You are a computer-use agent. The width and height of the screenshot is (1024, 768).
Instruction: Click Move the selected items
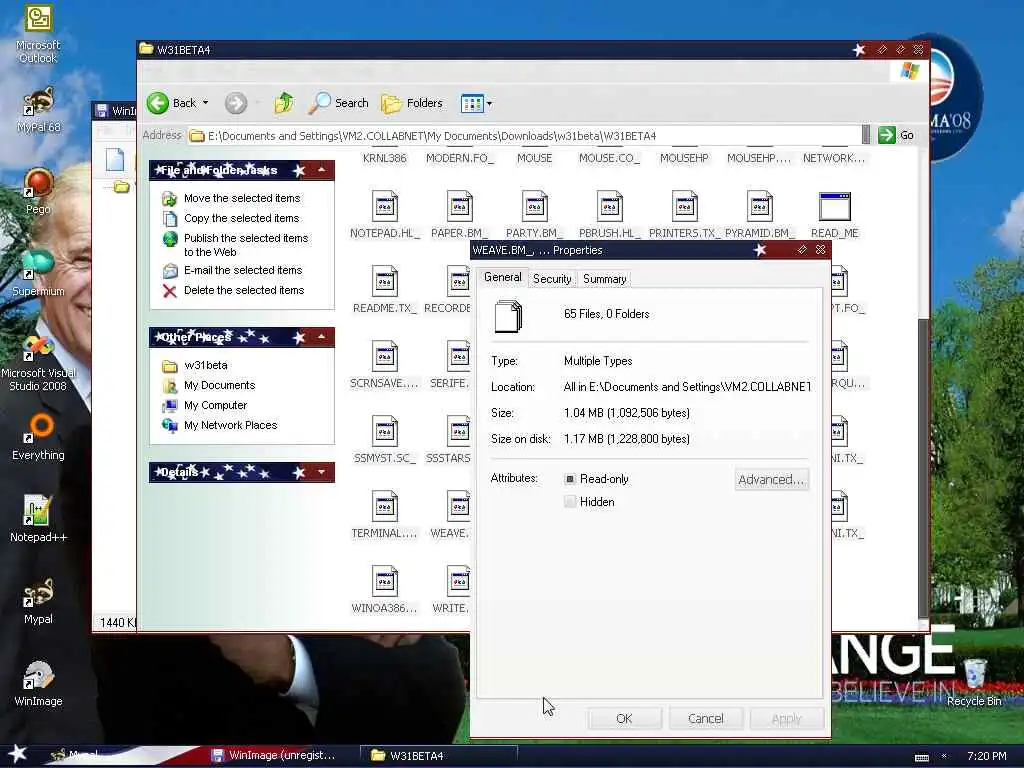(x=242, y=198)
